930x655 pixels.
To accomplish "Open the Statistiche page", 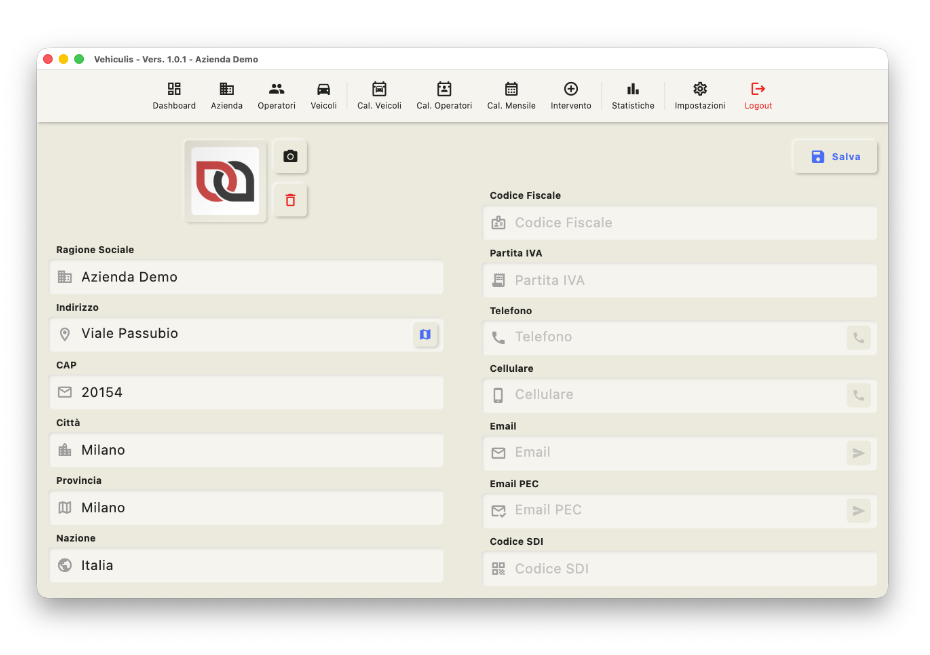I will [633, 96].
